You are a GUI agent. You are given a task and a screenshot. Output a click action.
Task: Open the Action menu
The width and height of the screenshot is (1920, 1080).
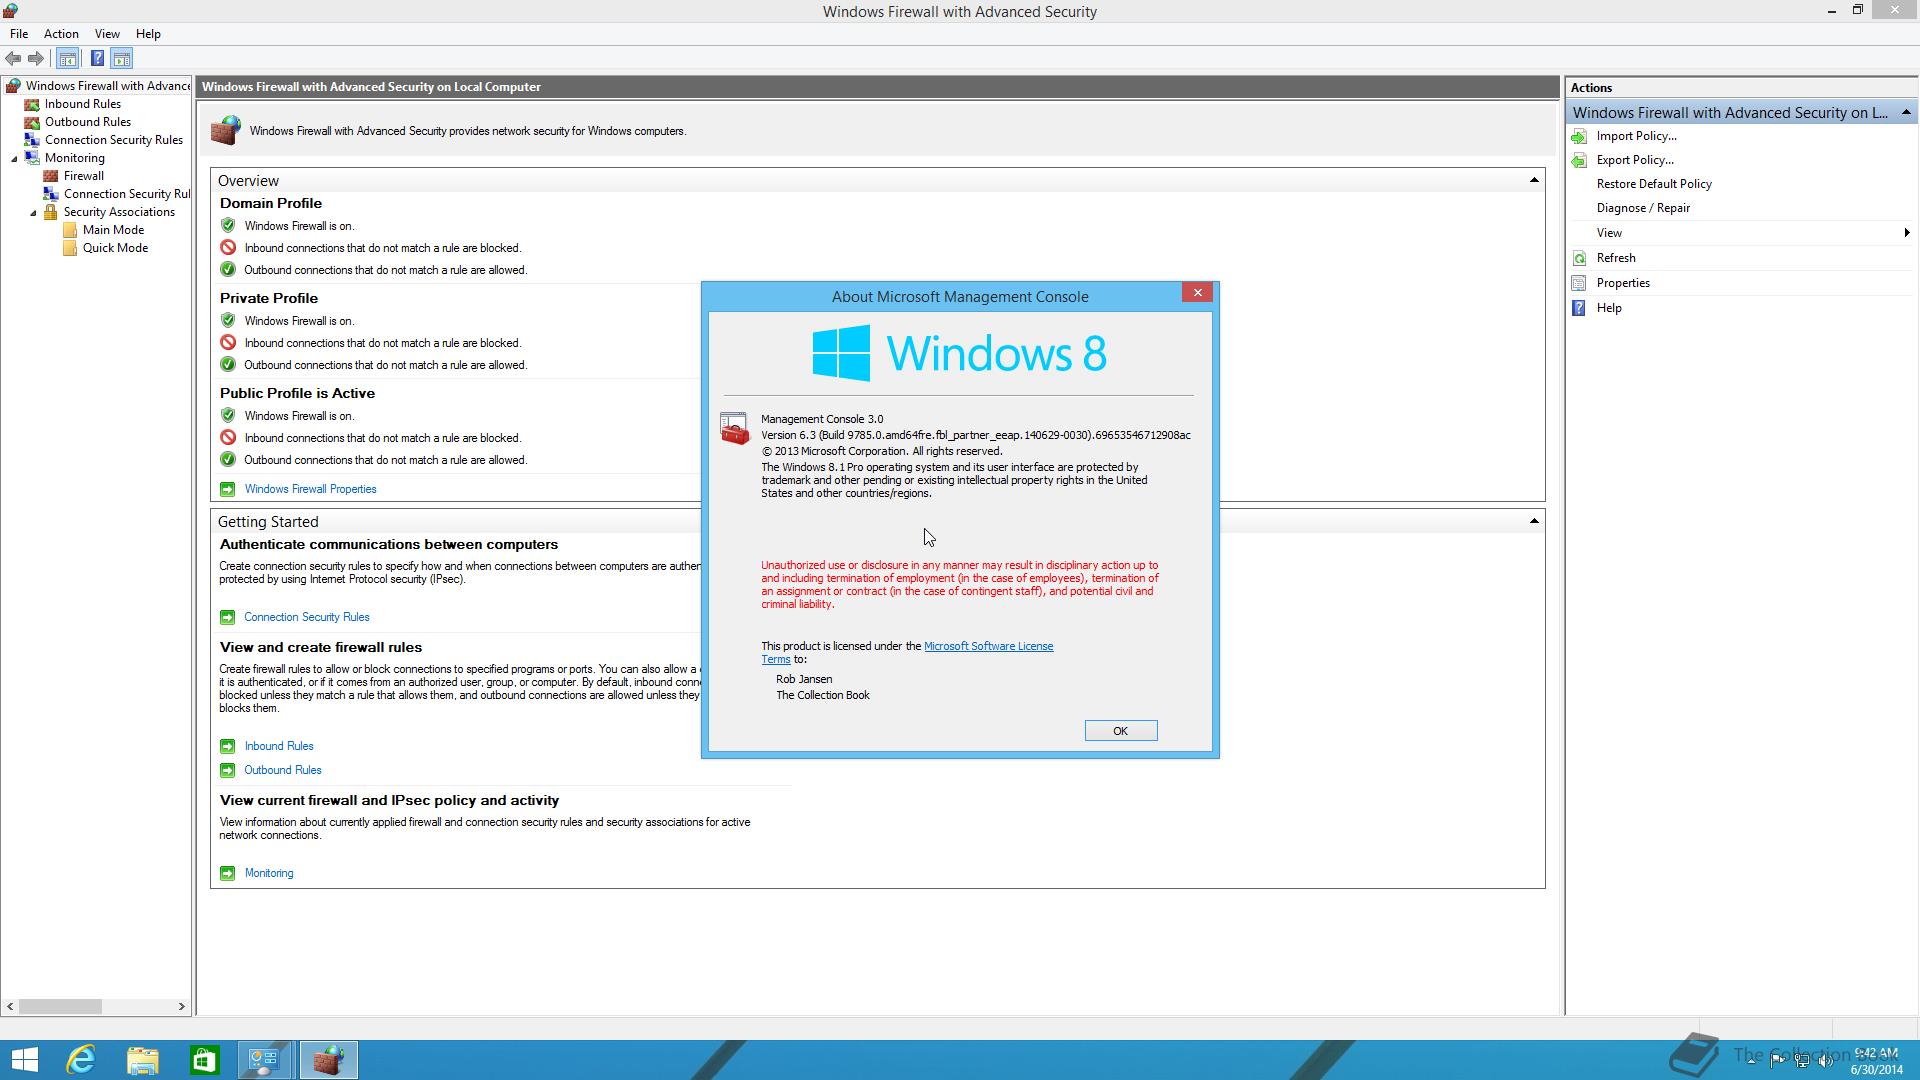coord(61,34)
